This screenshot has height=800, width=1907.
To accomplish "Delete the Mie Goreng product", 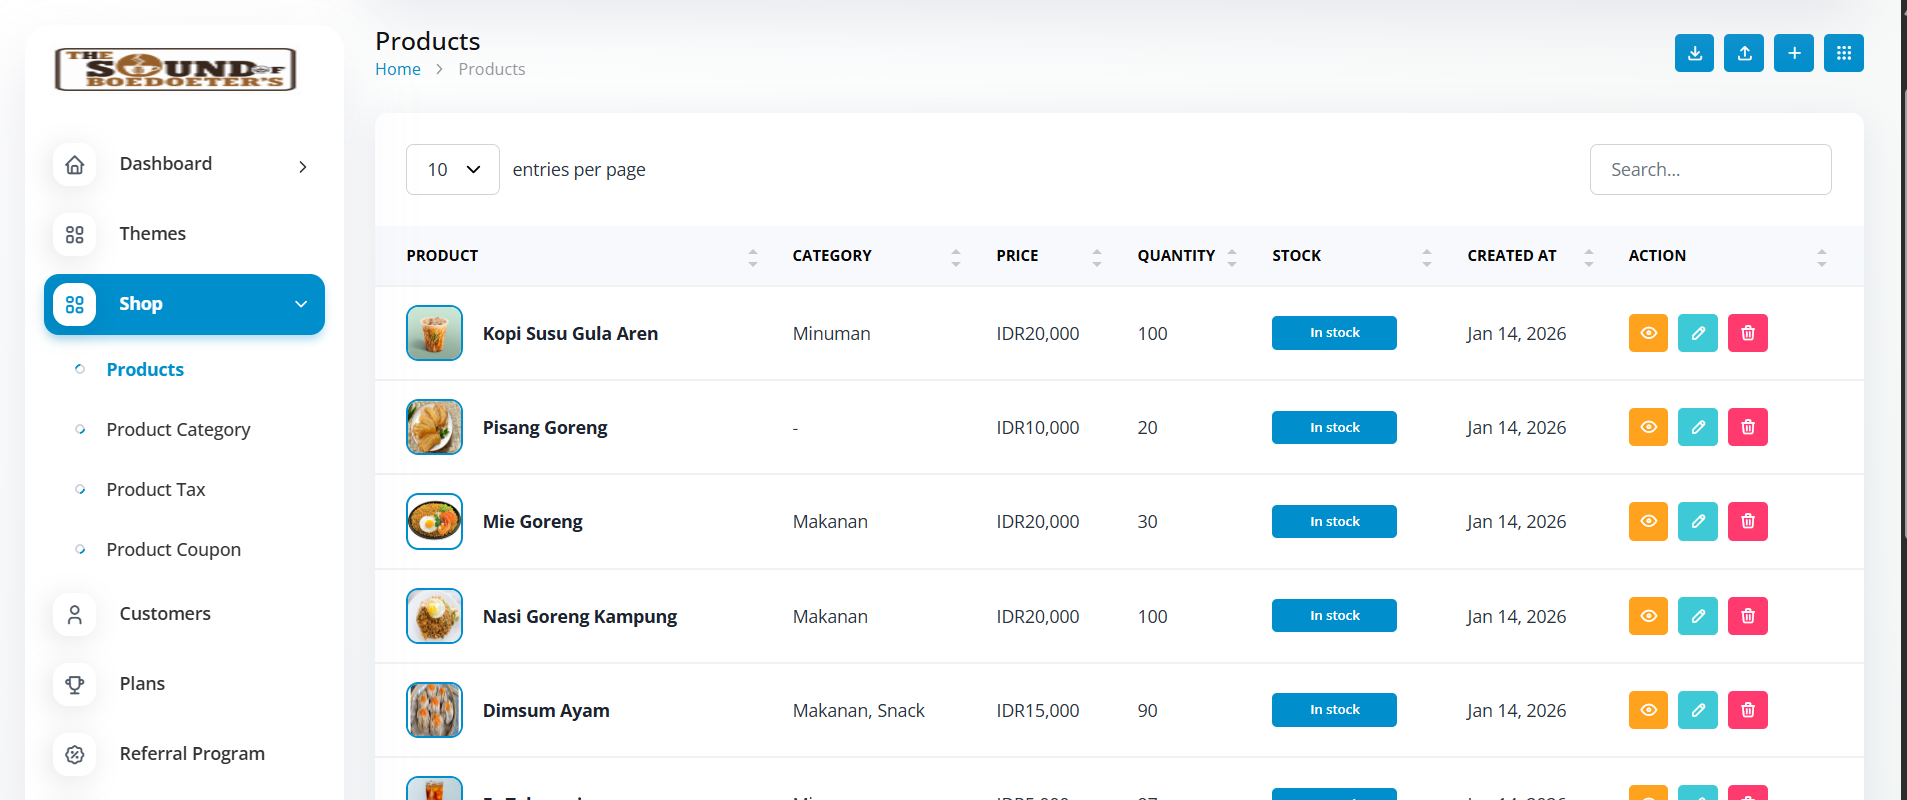I will point(1748,521).
